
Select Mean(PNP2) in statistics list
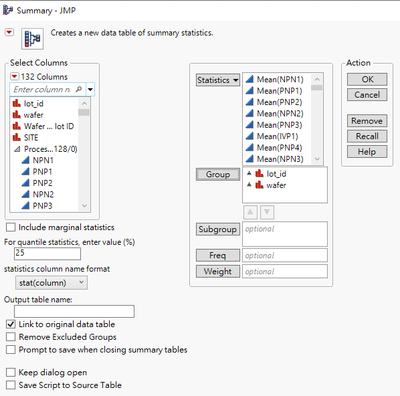pyautogui.click(x=279, y=102)
